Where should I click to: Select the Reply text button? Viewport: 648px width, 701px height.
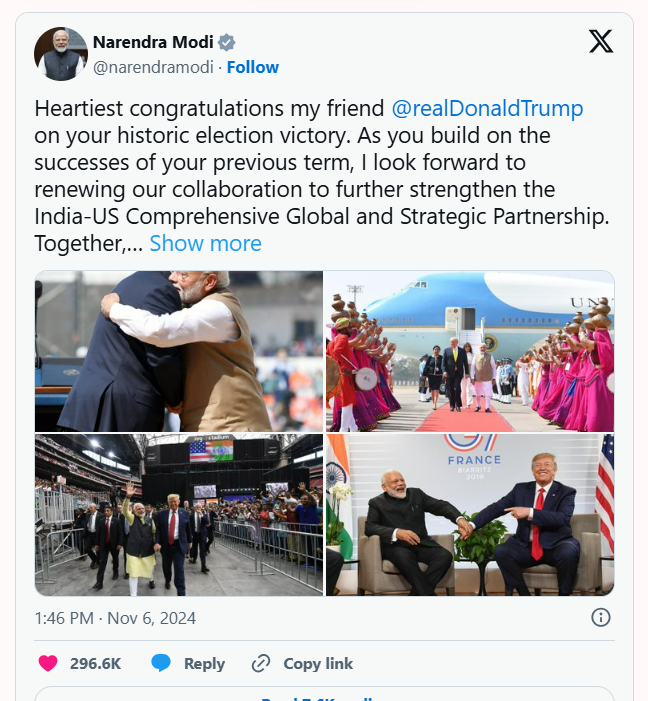pyautogui.click(x=204, y=664)
